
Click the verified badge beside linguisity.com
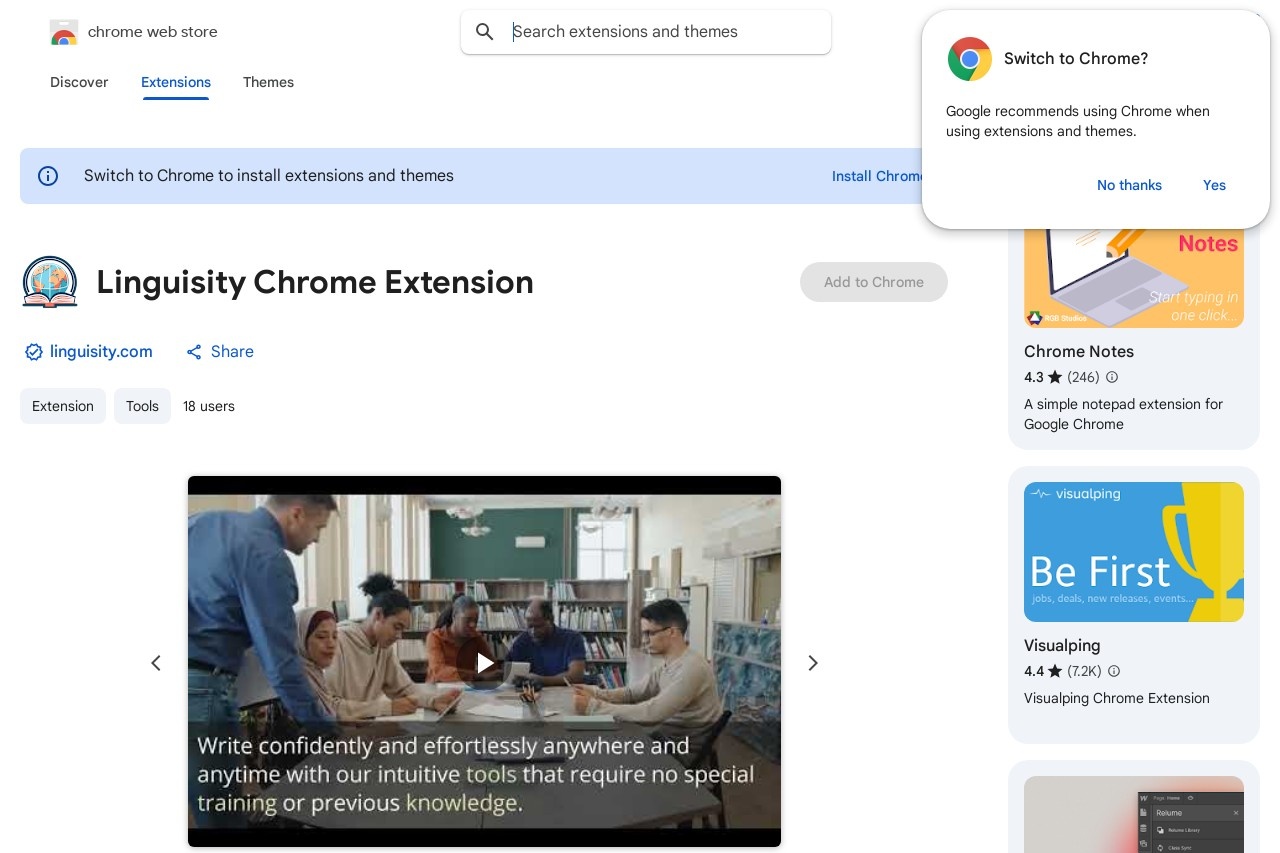point(33,352)
